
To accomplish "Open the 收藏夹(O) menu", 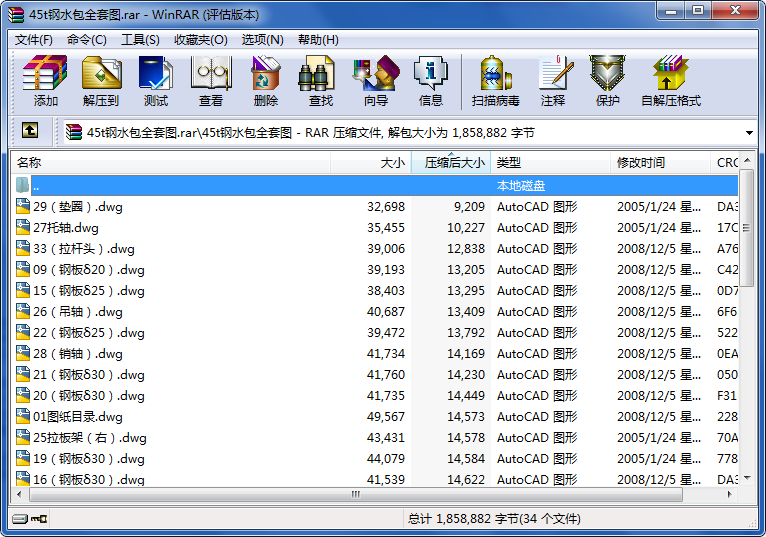I will (201, 40).
